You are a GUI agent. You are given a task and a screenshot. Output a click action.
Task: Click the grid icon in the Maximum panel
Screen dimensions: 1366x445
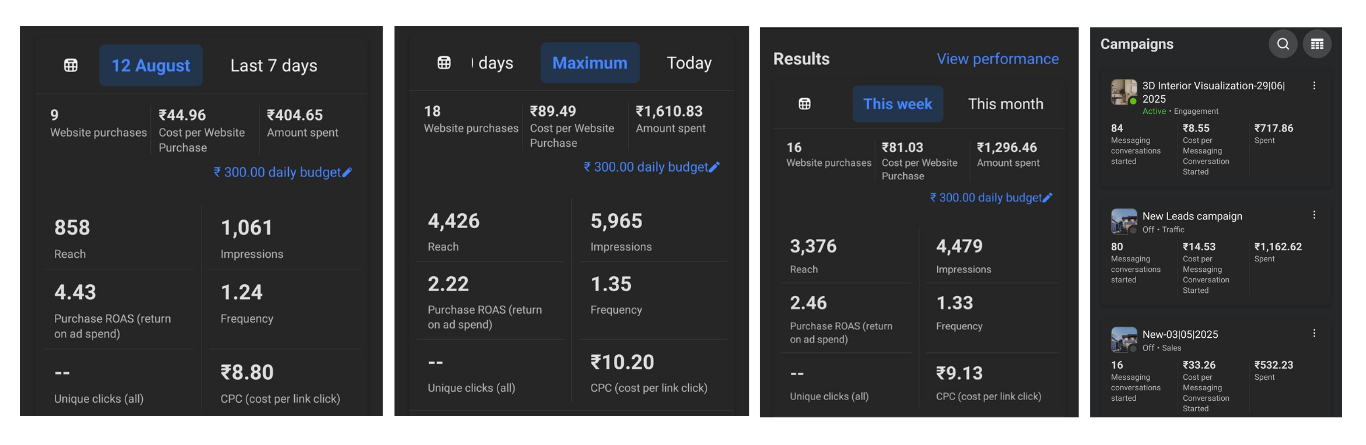point(444,63)
